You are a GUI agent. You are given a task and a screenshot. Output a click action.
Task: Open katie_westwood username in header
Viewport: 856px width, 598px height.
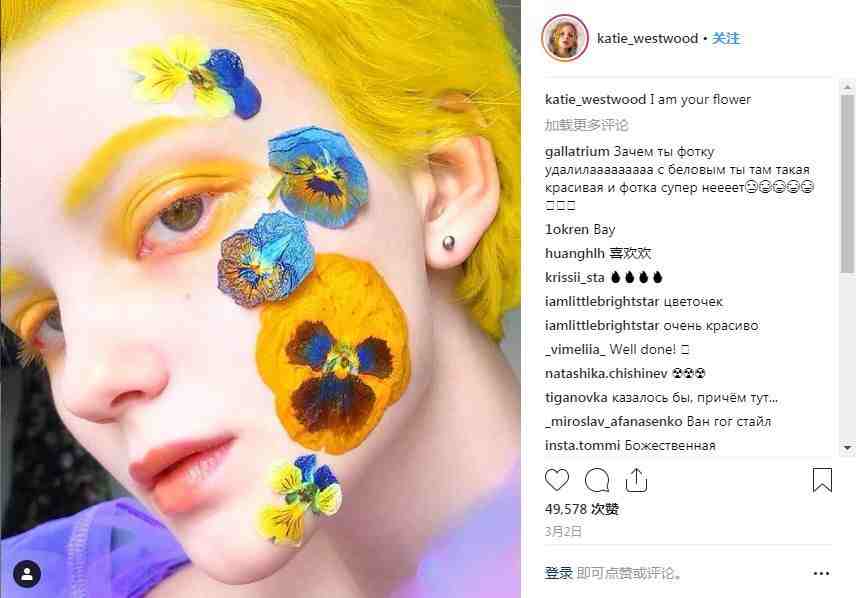tap(647, 39)
